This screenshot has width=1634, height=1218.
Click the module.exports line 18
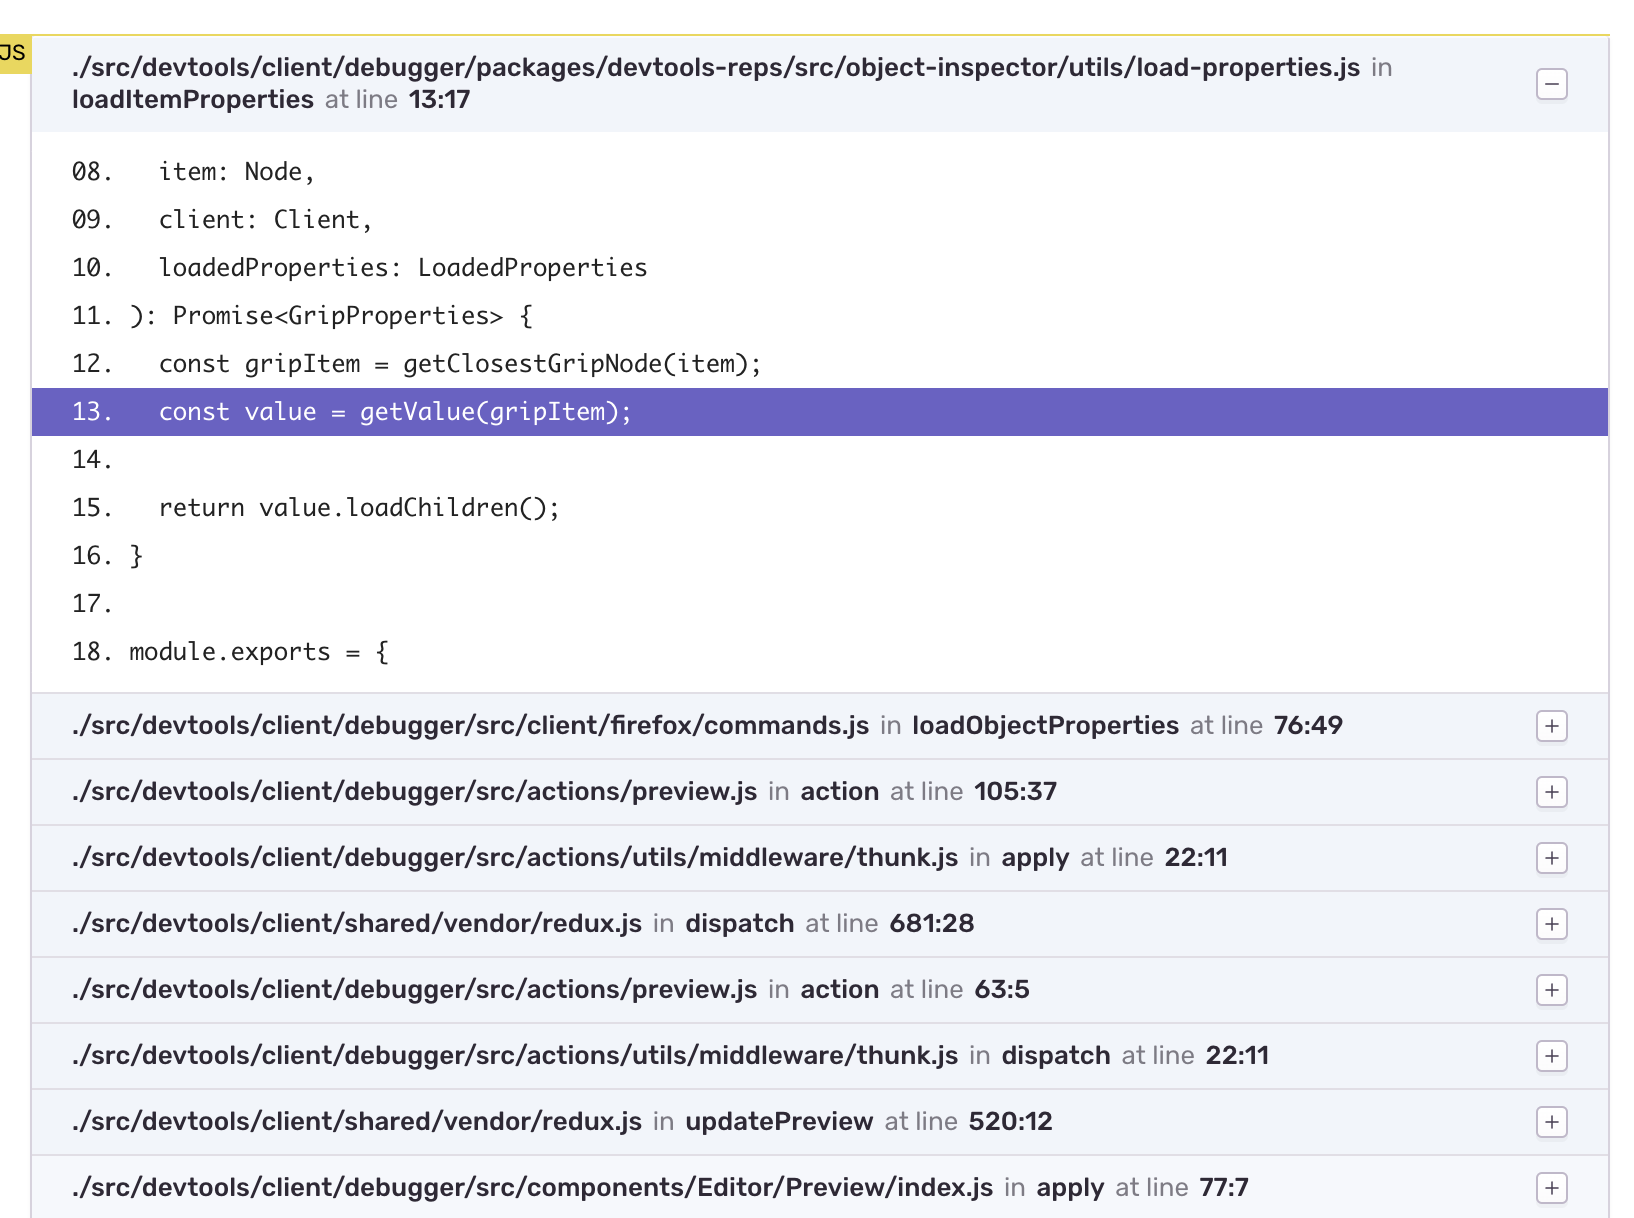point(256,651)
